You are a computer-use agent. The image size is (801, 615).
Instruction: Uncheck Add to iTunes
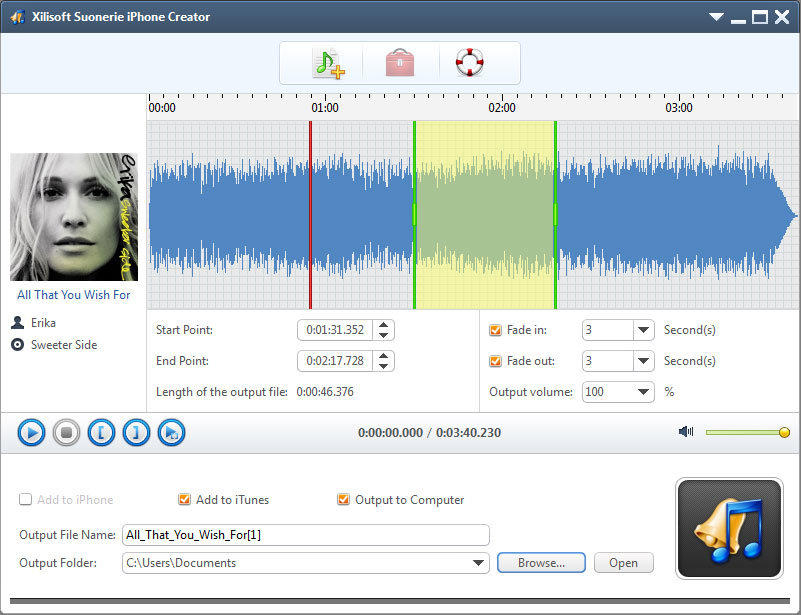coord(184,500)
